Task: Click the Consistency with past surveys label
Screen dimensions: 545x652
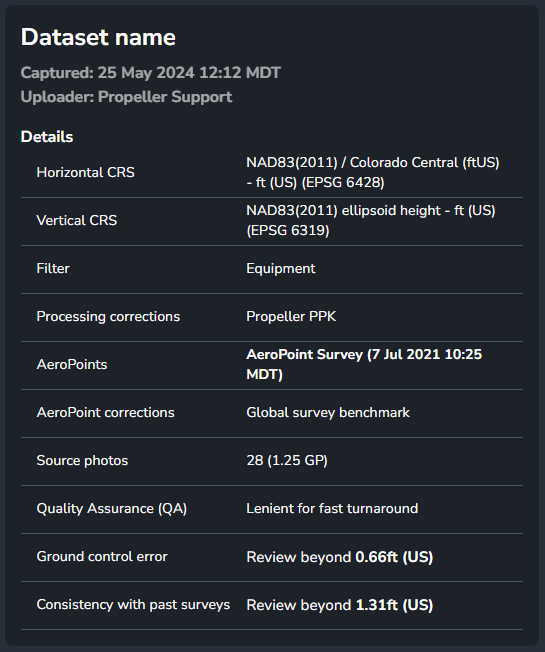Action: [x=133, y=605]
